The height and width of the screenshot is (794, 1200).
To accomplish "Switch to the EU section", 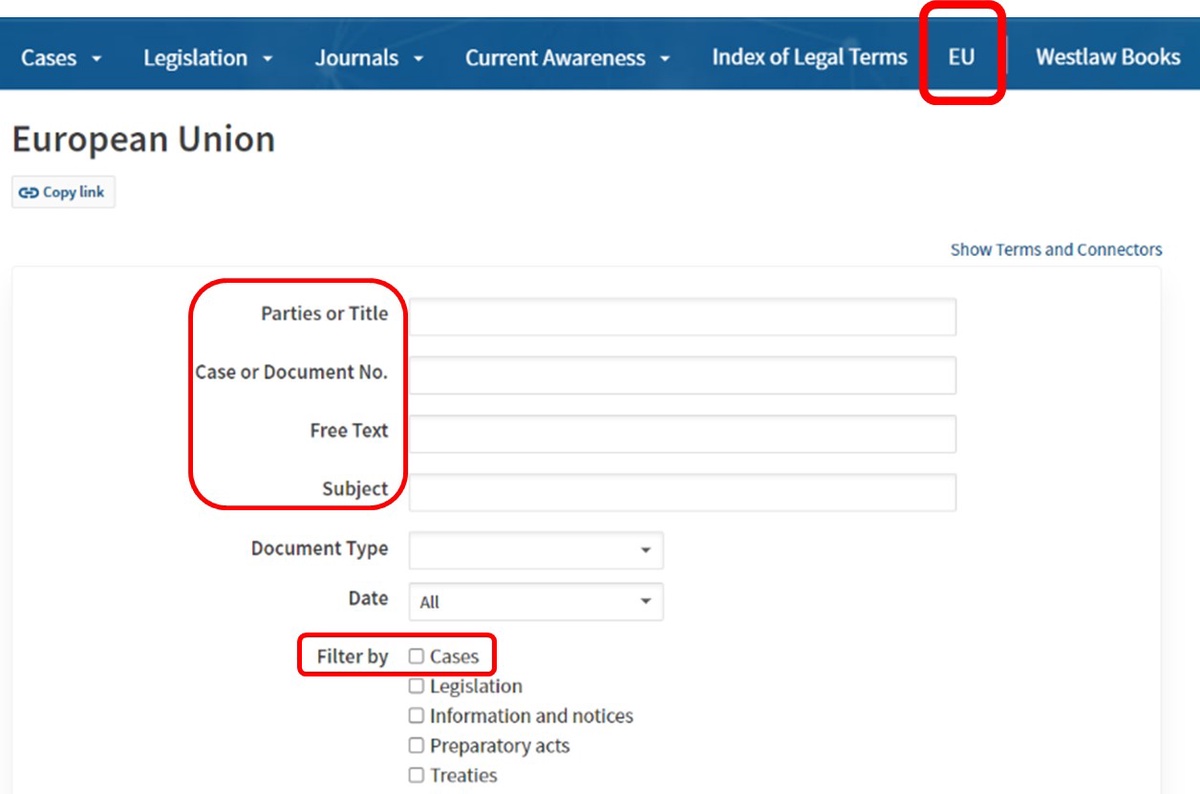I will click(960, 57).
